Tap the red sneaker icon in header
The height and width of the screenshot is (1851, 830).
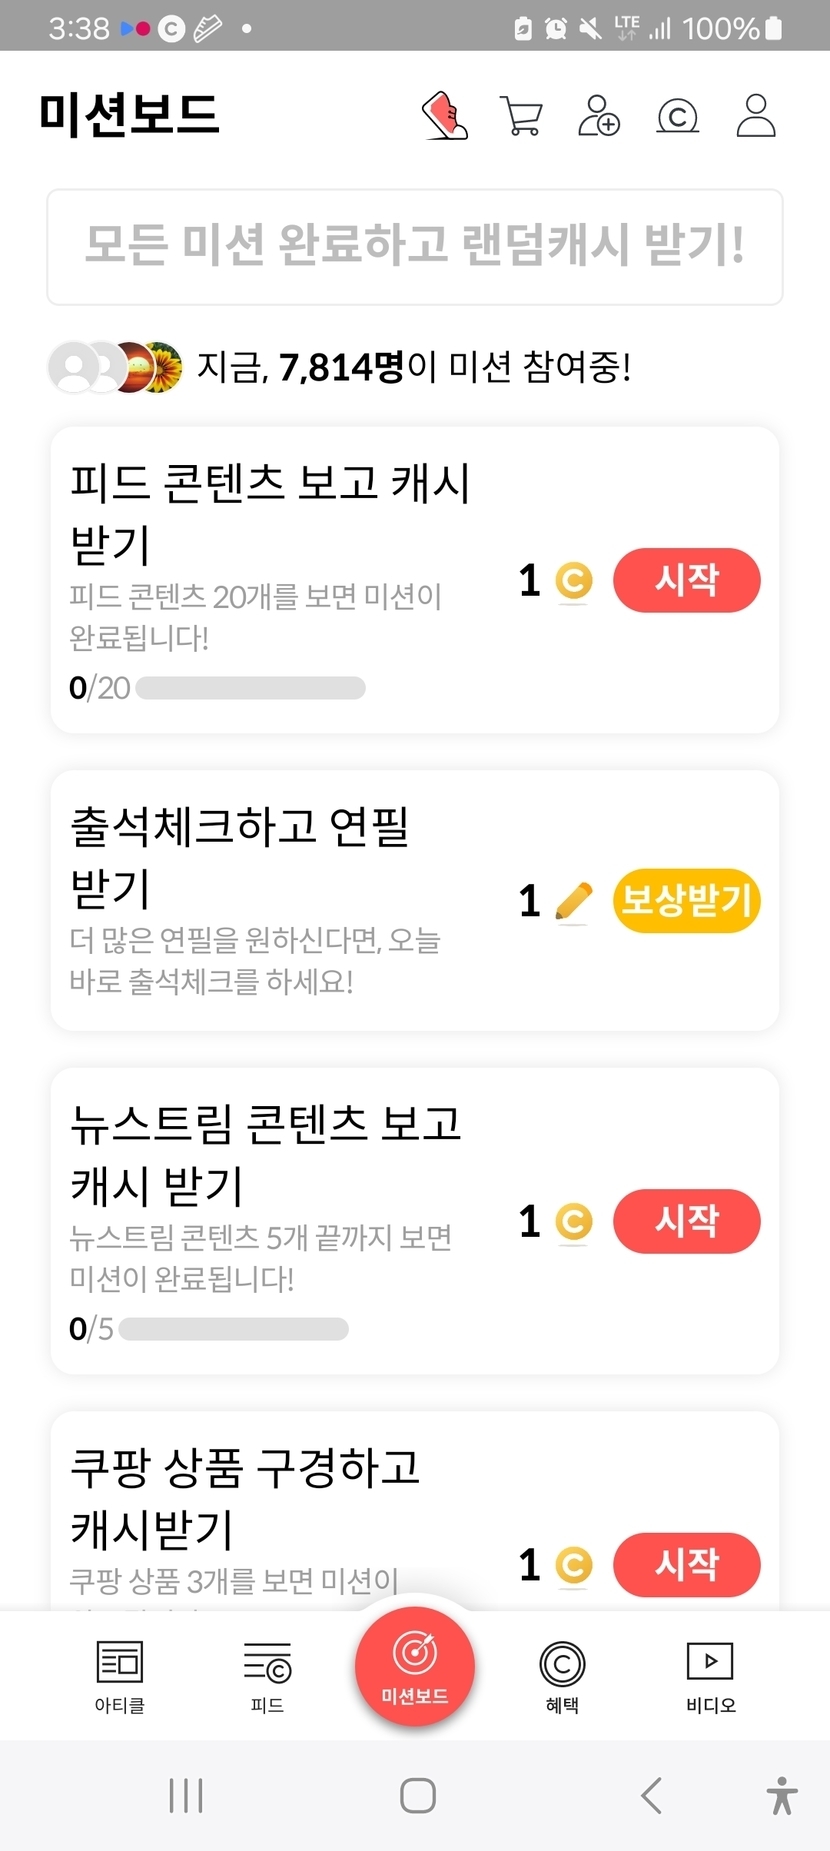(x=445, y=116)
